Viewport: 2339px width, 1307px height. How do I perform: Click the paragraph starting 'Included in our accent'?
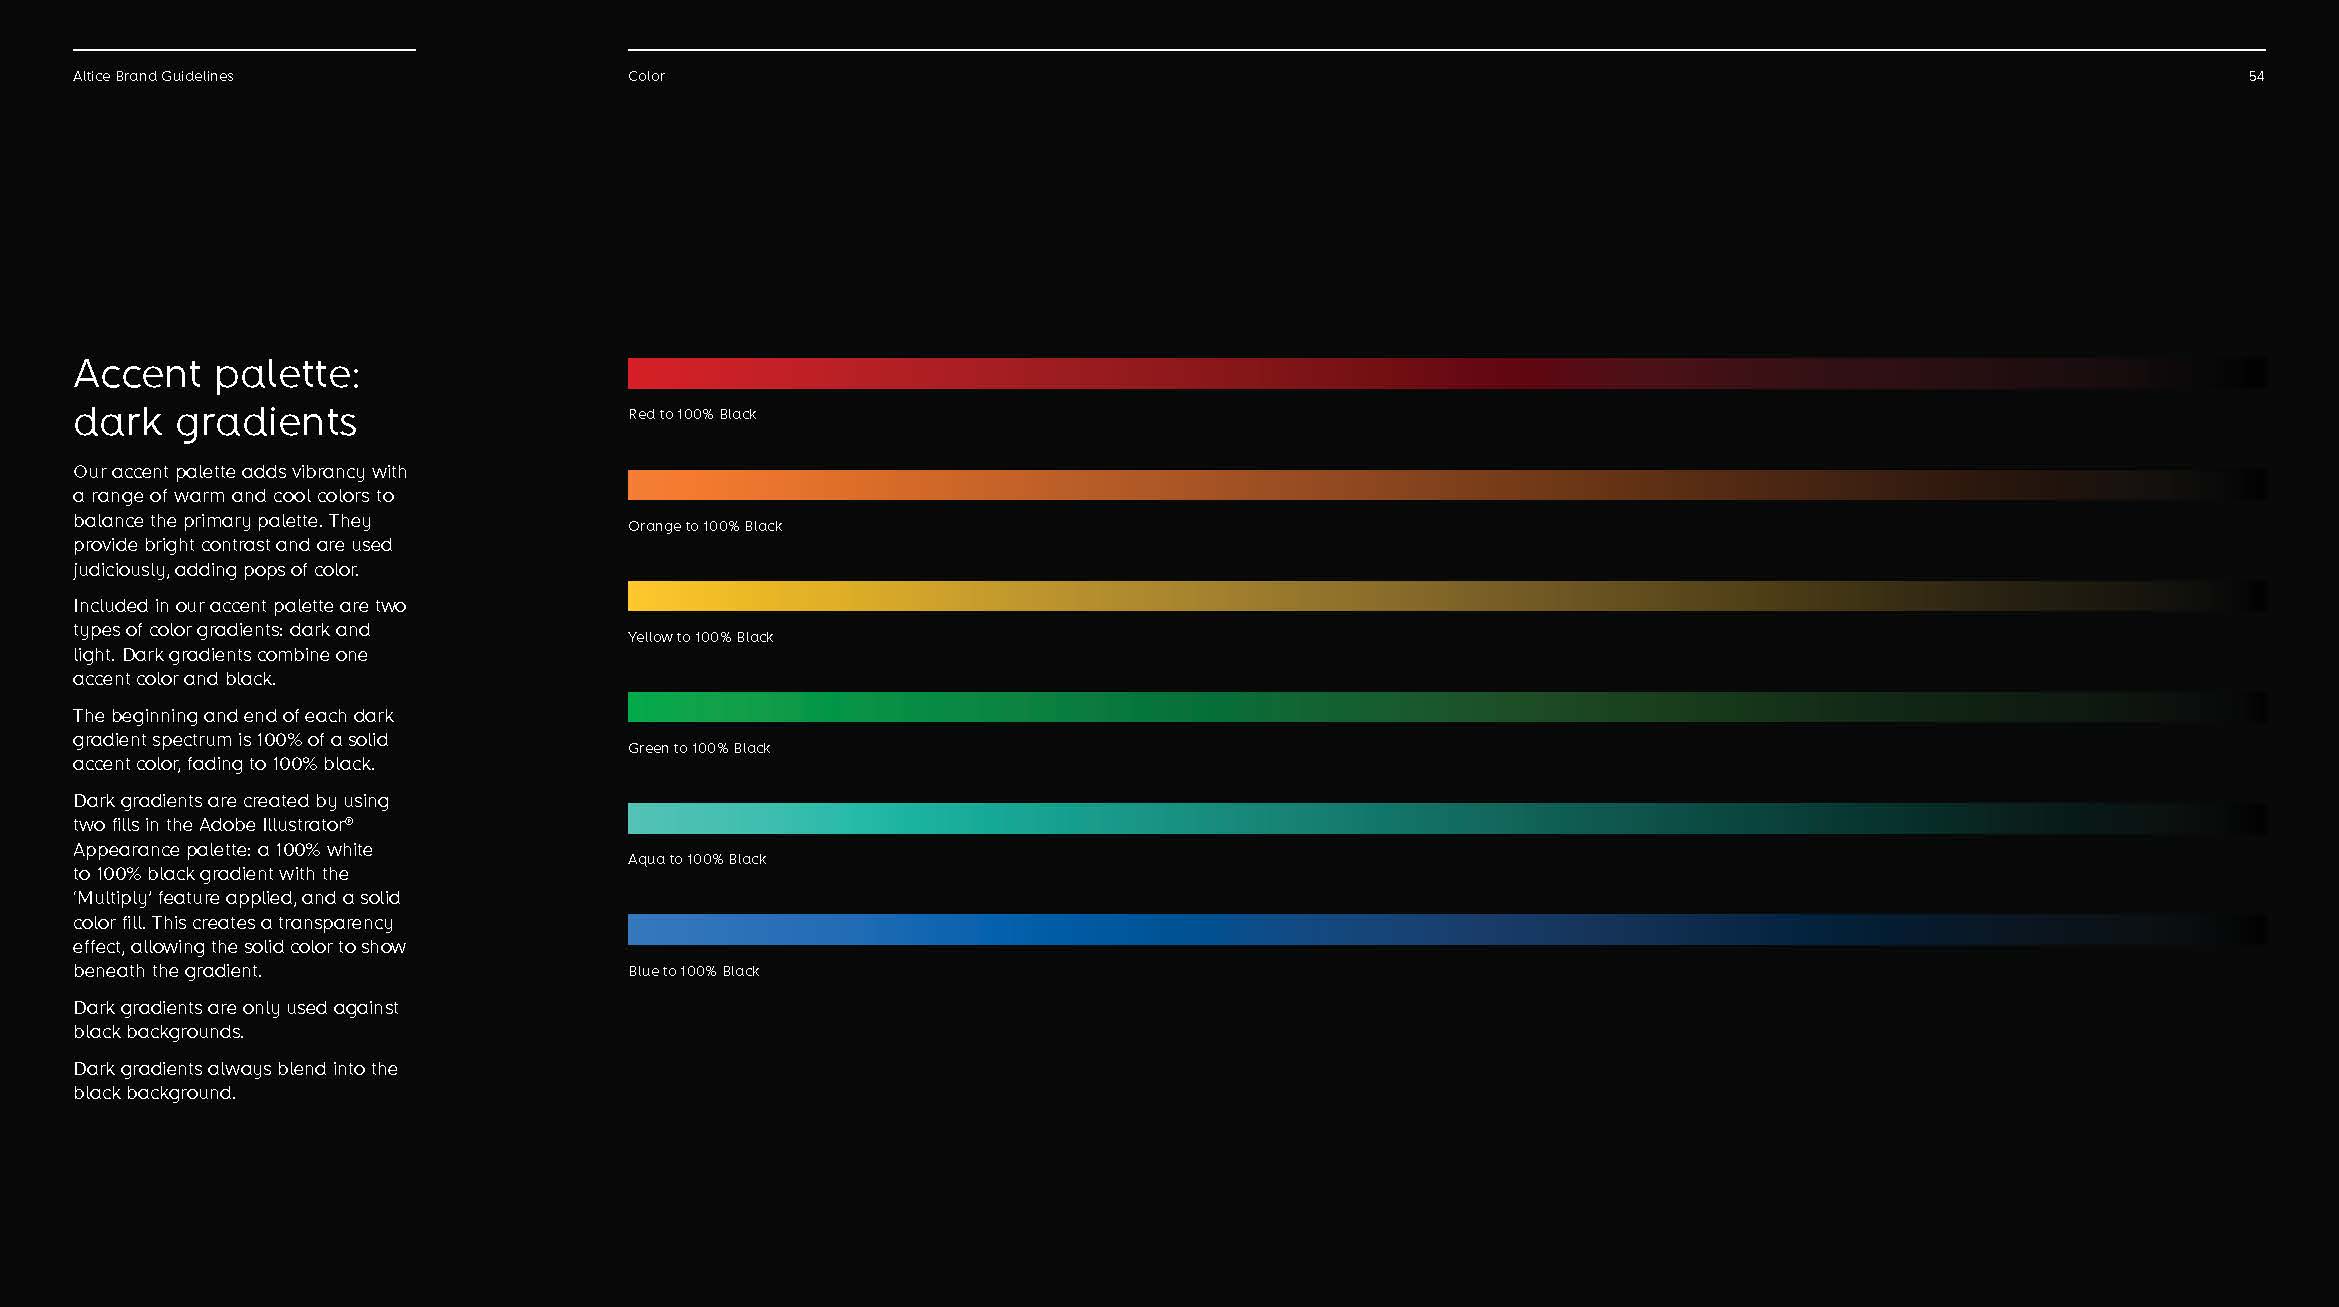pos(240,642)
